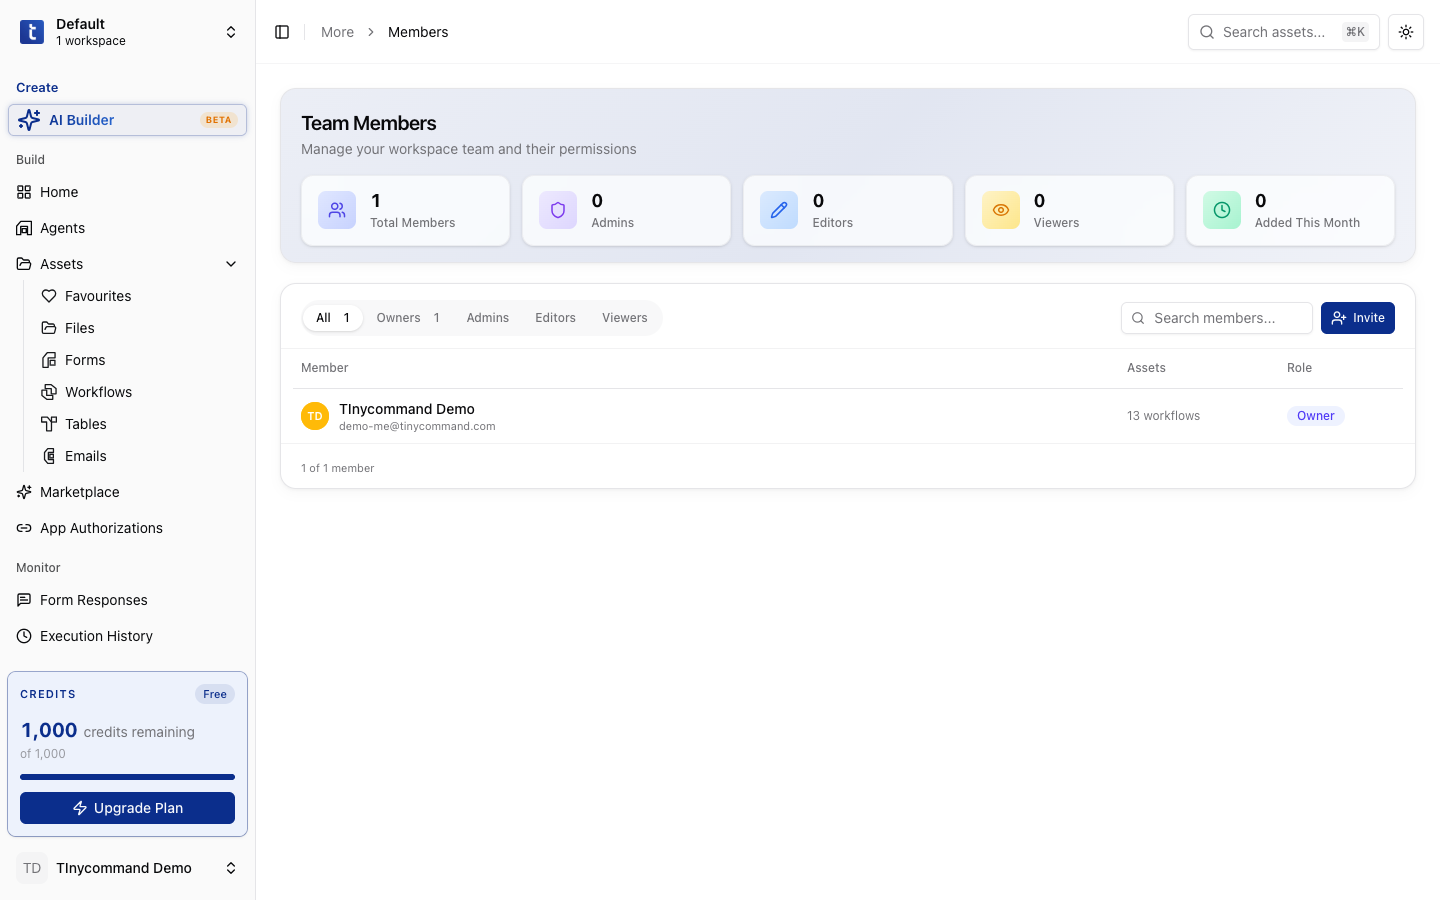The height and width of the screenshot is (900, 1440).
Task: Open Favourites
Action: (140, 296)
